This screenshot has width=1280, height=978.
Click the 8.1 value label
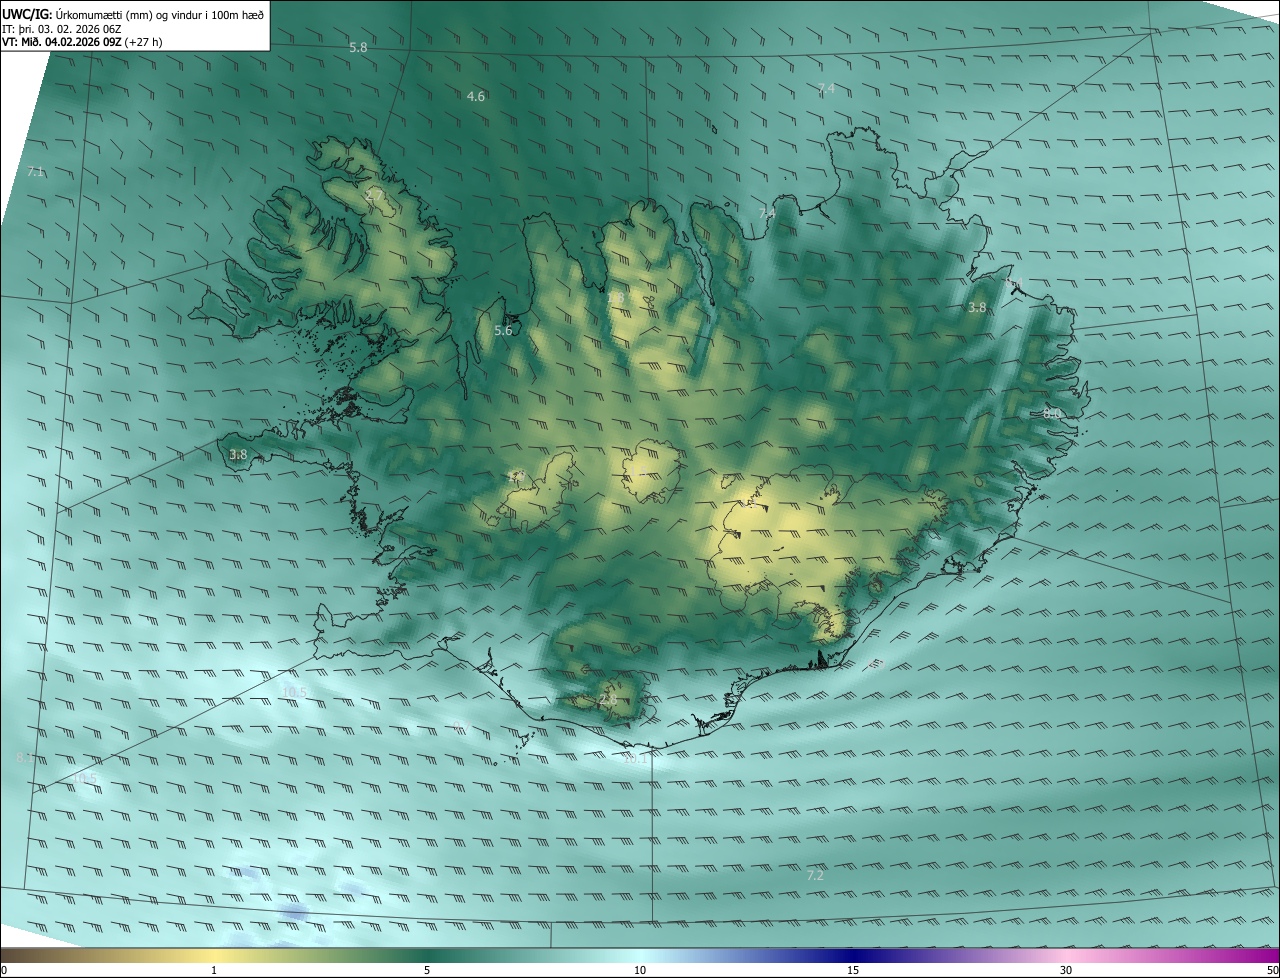click(25, 758)
